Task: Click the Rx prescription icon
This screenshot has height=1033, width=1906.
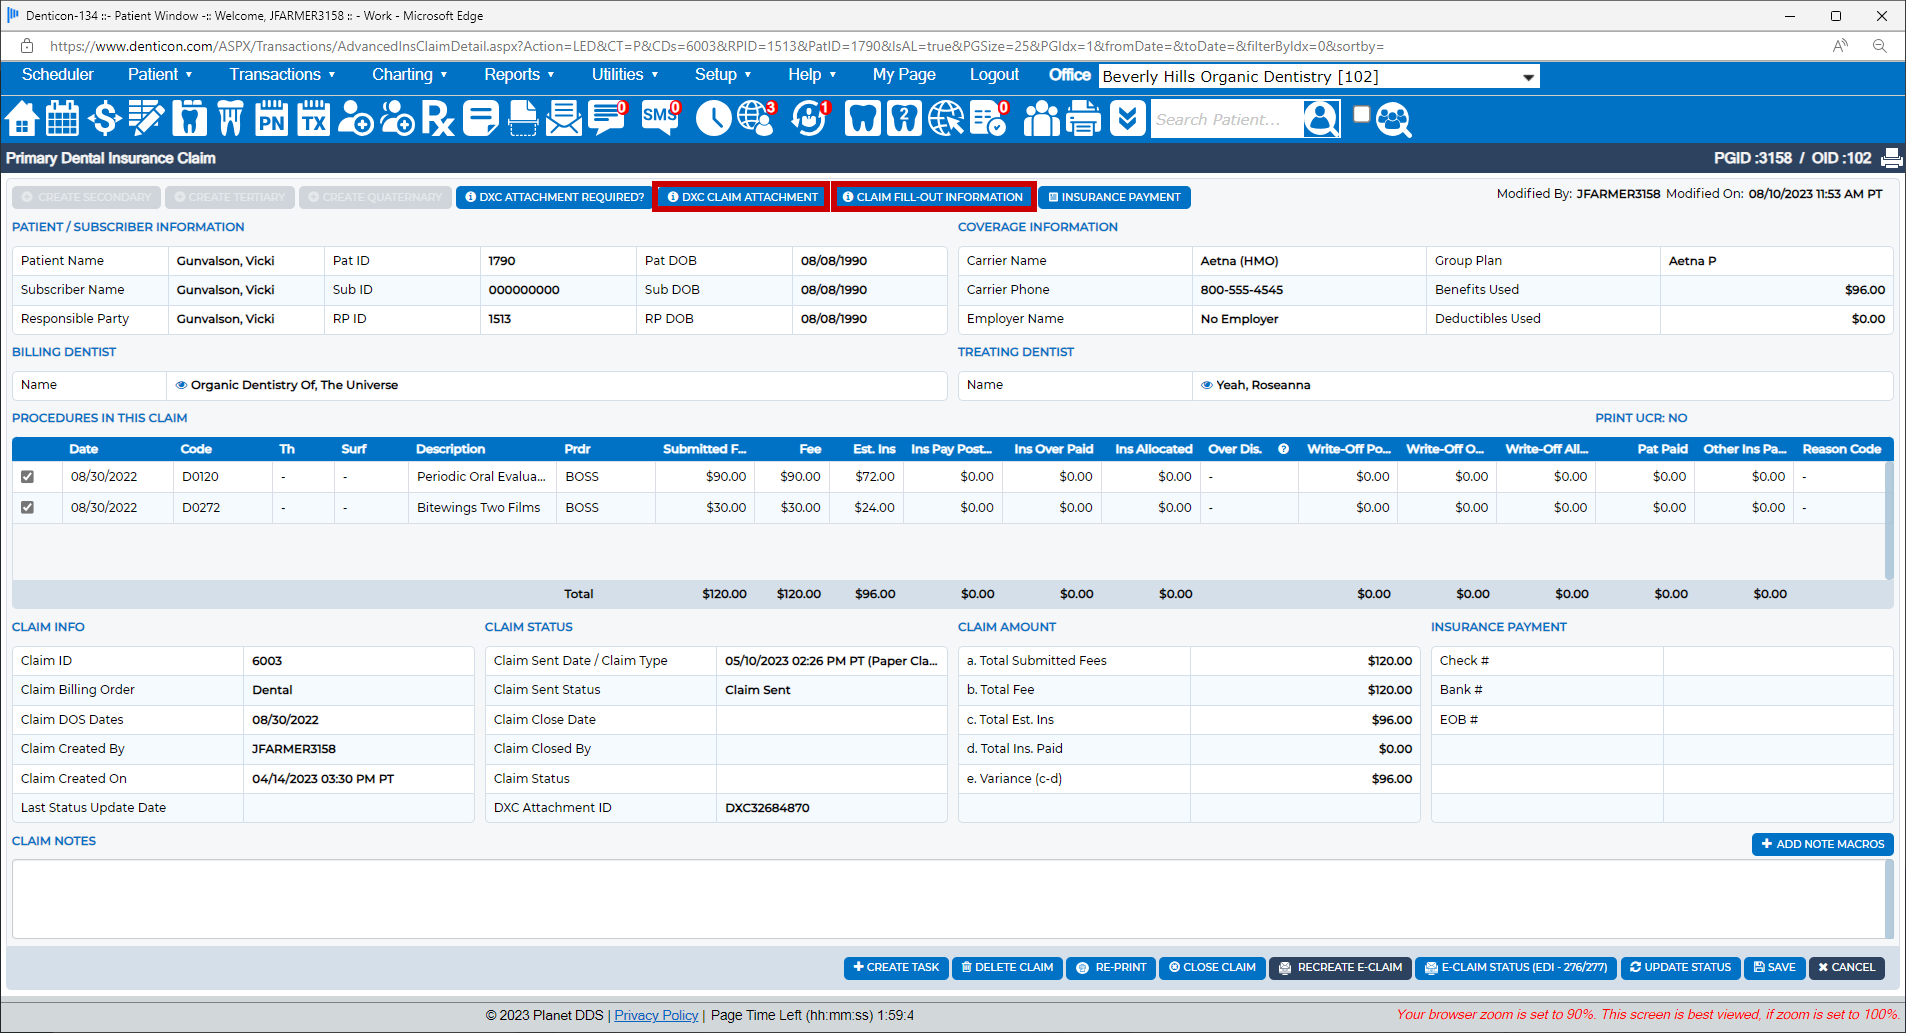Action: coord(437,119)
